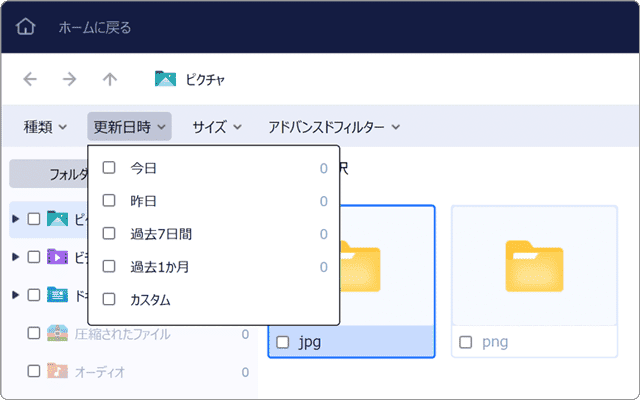
Task: Open the アドバンスドフィルター dropdown
Action: tap(334, 127)
